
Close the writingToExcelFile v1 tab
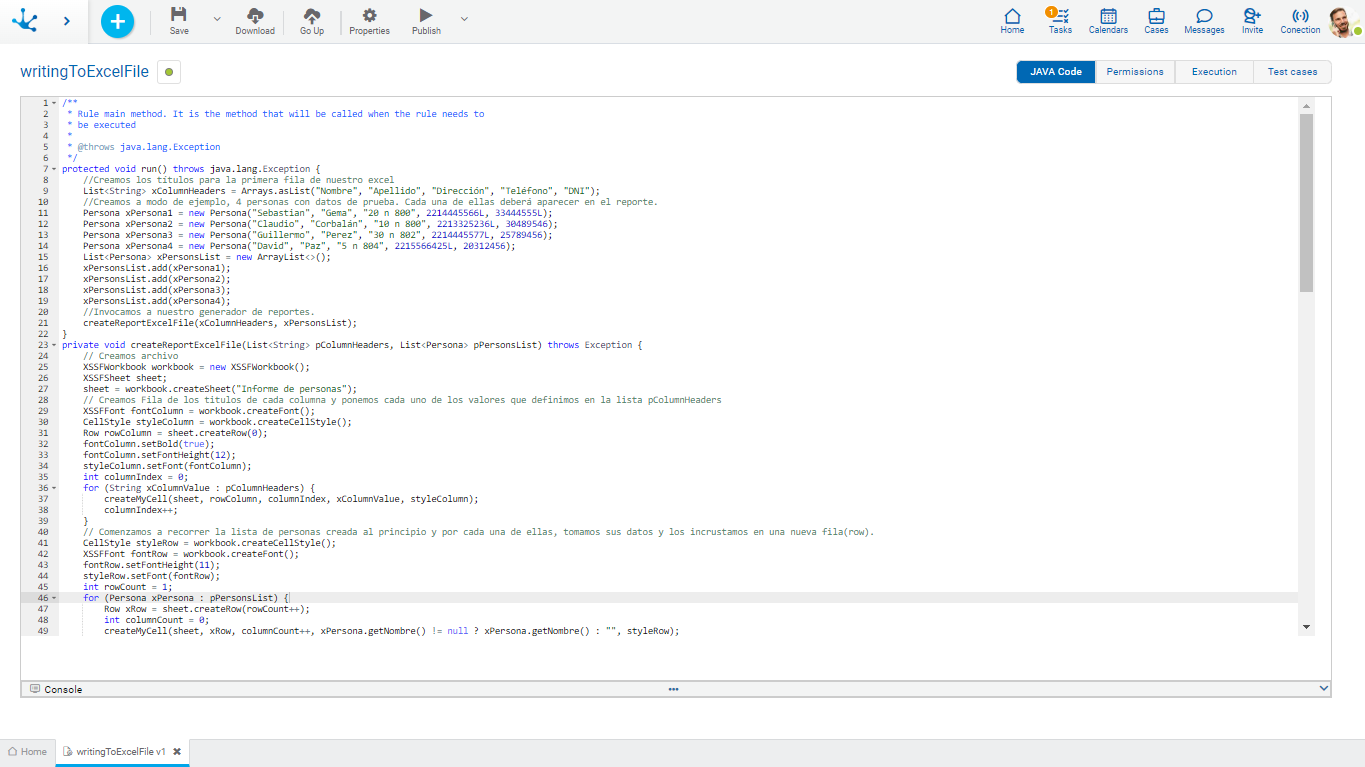(x=177, y=752)
